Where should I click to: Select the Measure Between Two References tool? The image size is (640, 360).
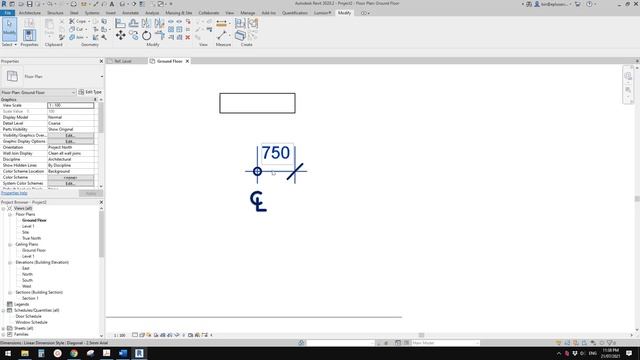pyautogui.click(x=222, y=36)
